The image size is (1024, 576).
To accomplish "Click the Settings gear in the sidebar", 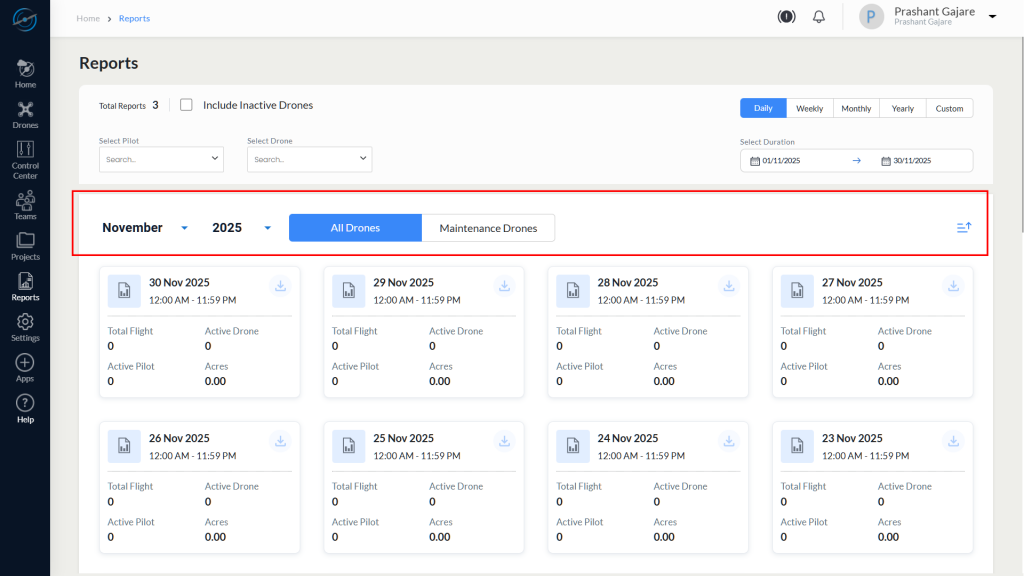I will 24,323.
